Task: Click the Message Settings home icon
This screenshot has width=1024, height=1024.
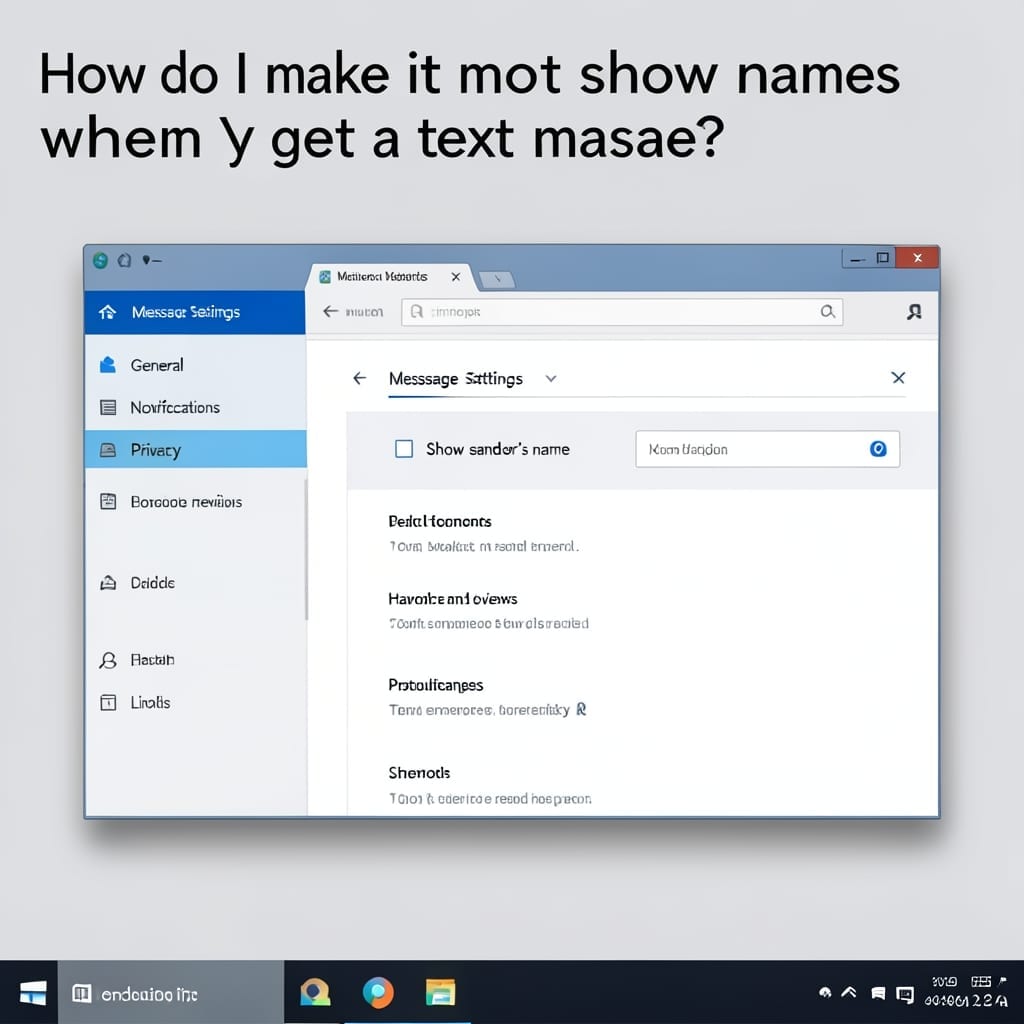Action: pyautogui.click(x=108, y=312)
